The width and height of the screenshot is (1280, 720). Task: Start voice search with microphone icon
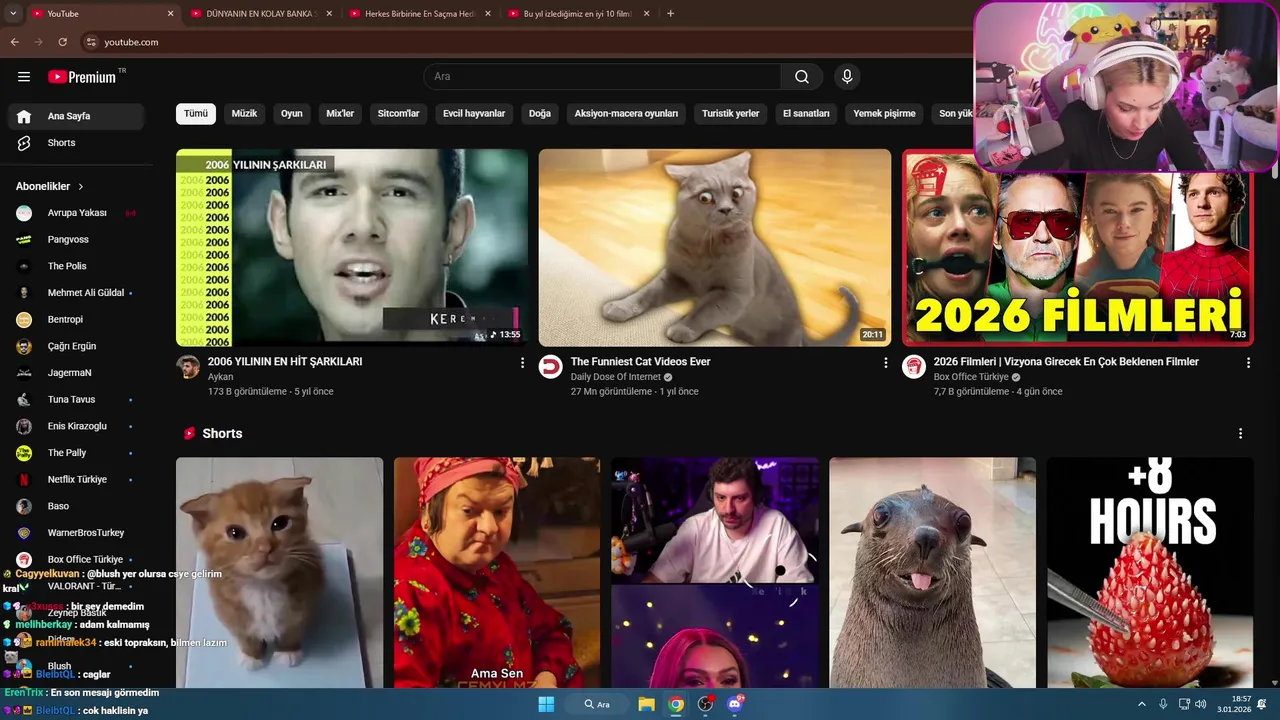[x=847, y=77]
